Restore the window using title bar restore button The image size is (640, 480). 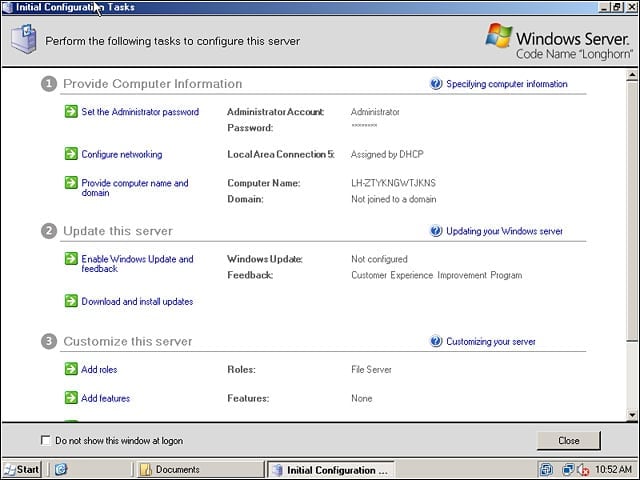click(x=617, y=7)
